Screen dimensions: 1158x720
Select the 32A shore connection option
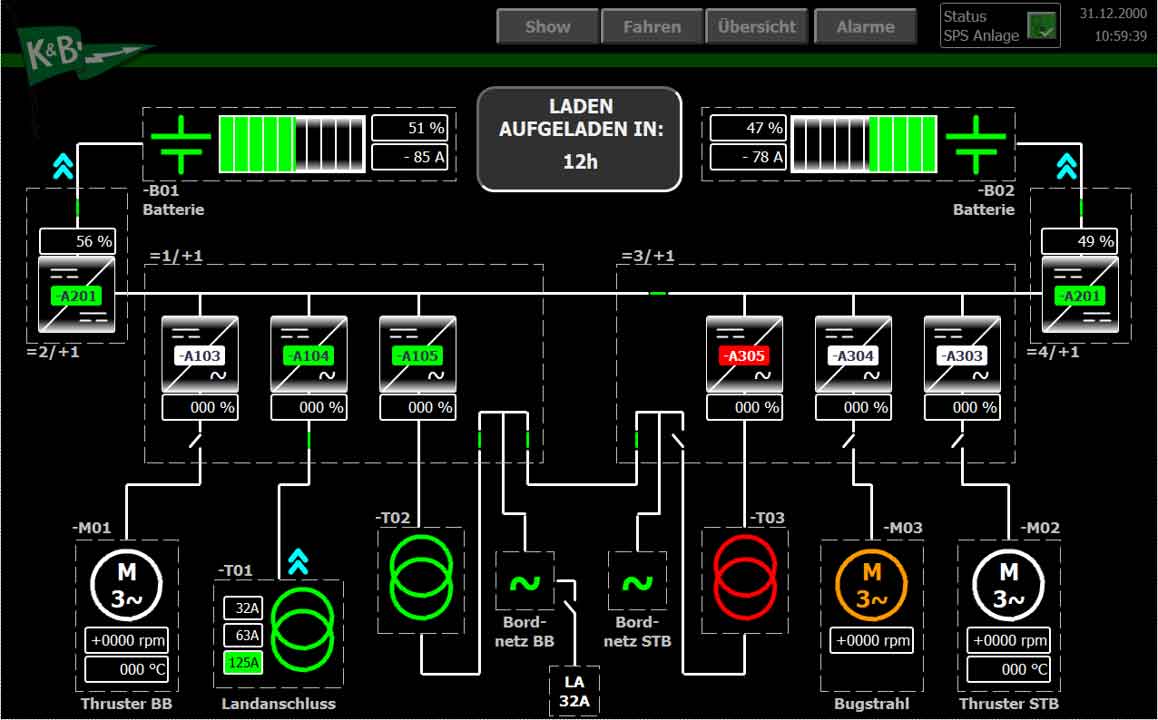(x=243, y=608)
